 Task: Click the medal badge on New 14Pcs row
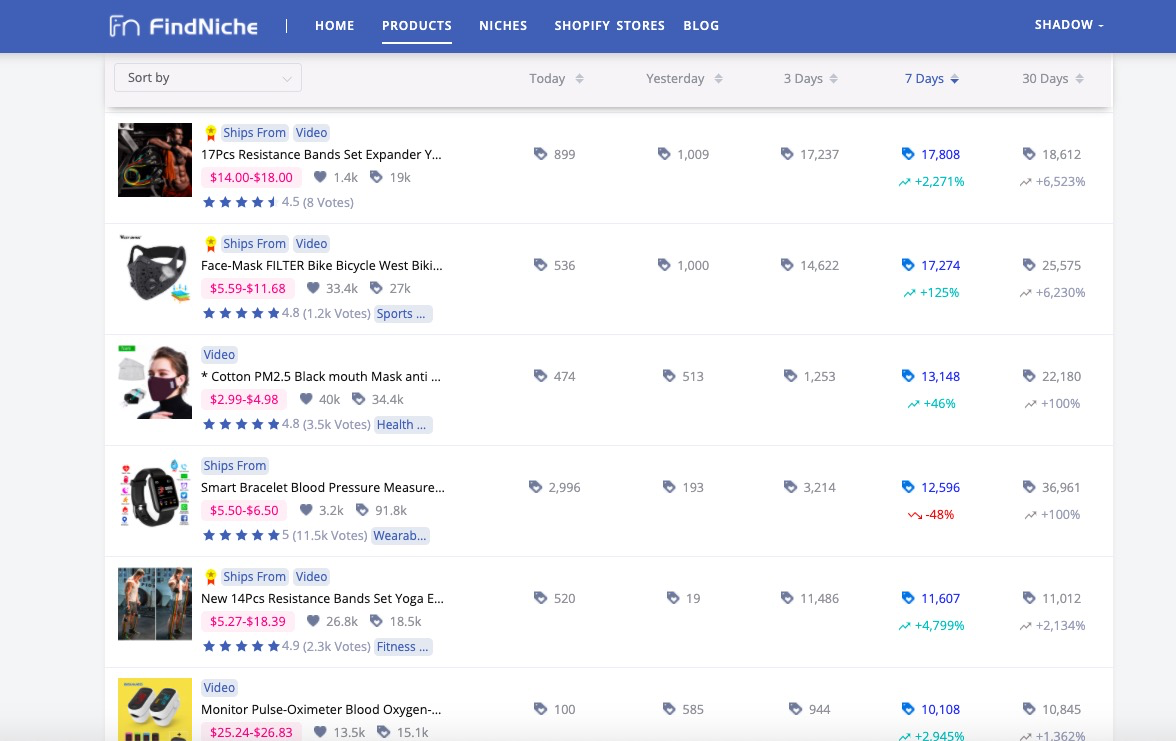[x=211, y=577]
